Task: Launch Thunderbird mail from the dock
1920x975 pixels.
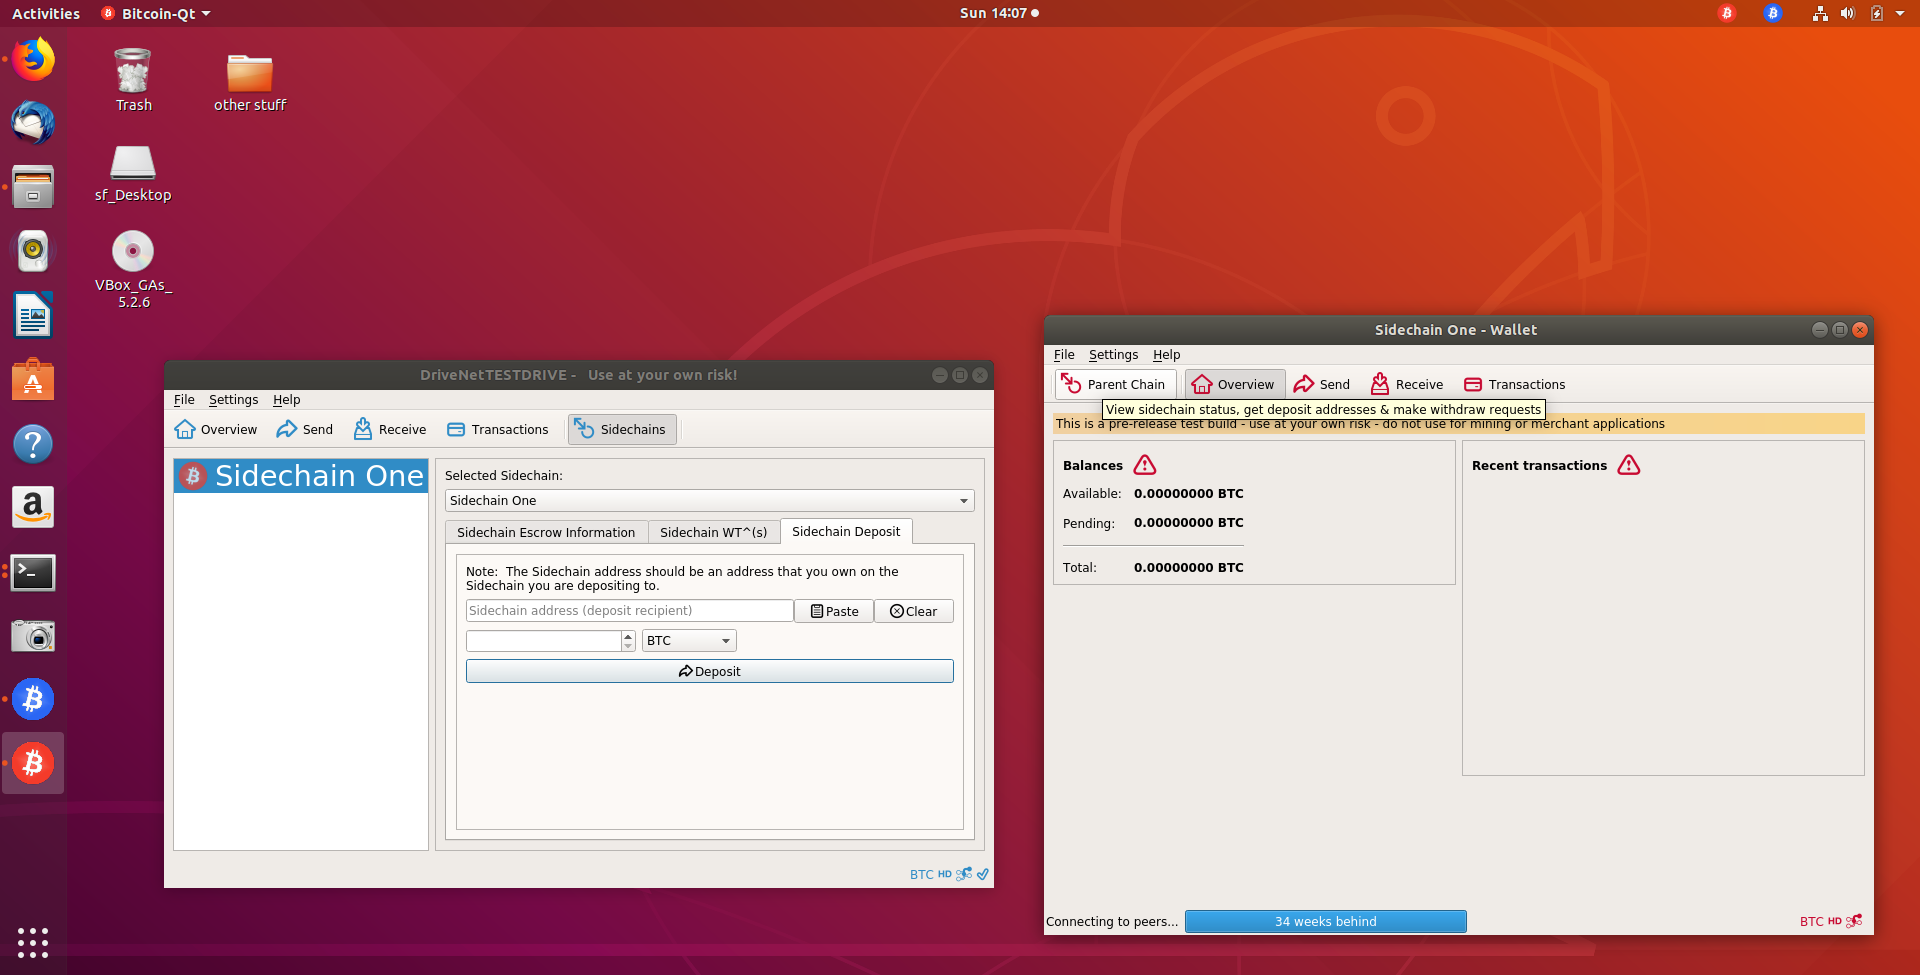Action: tap(33, 123)
